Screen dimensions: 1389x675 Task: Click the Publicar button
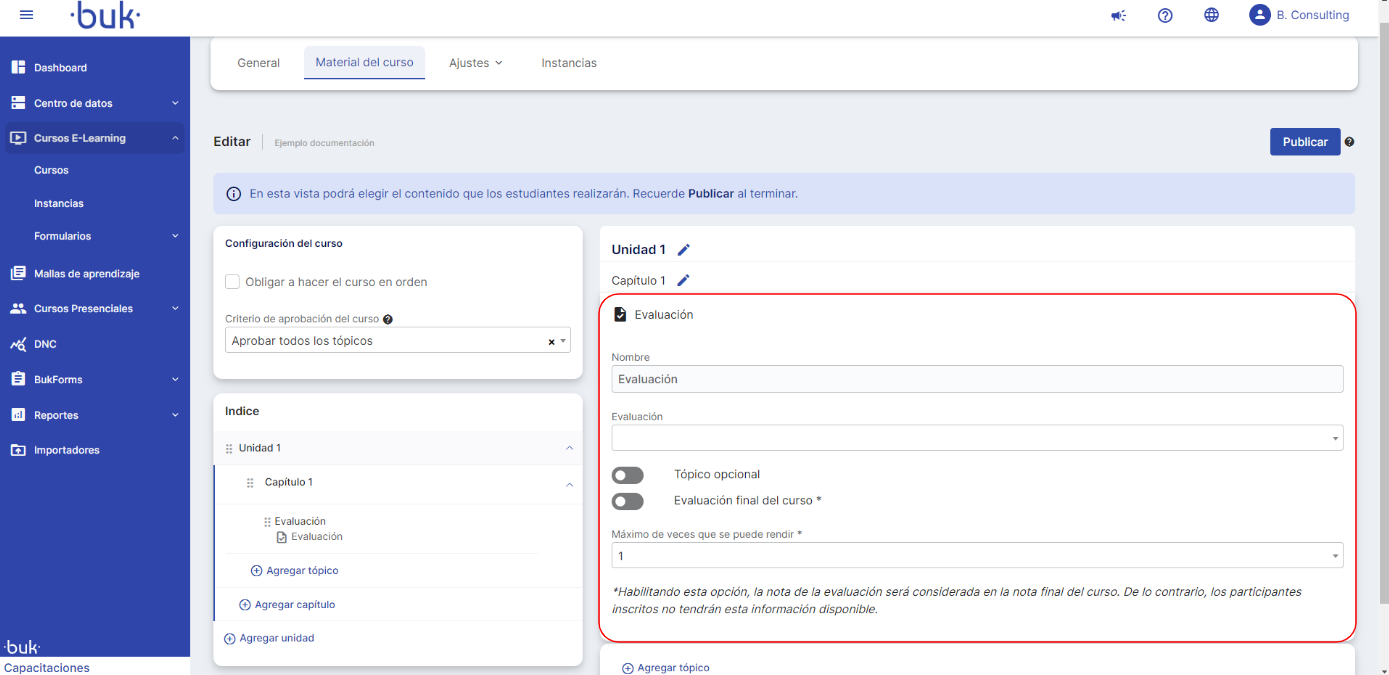tap(1304, 142)
